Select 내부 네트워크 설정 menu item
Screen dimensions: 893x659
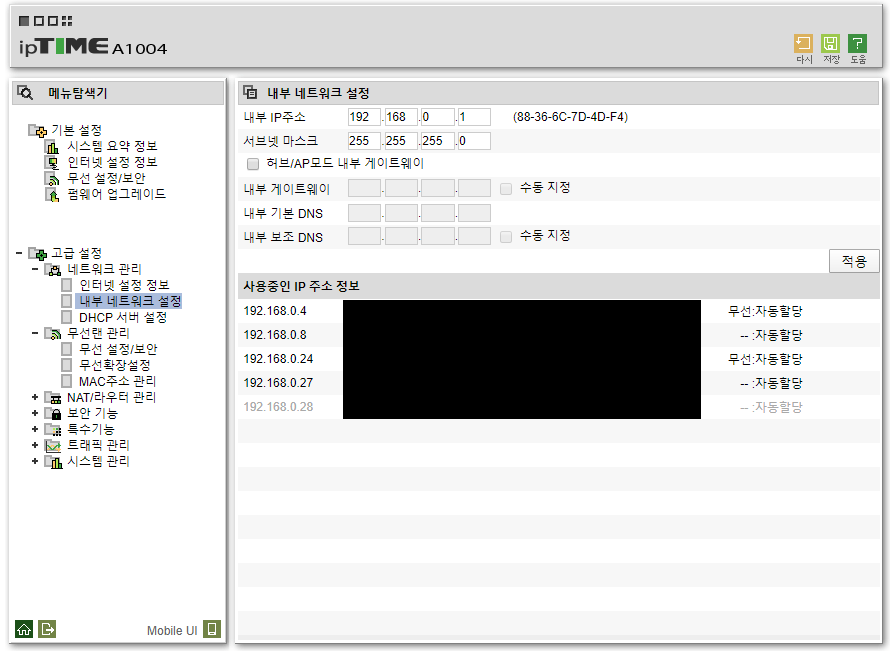point(130,301)
